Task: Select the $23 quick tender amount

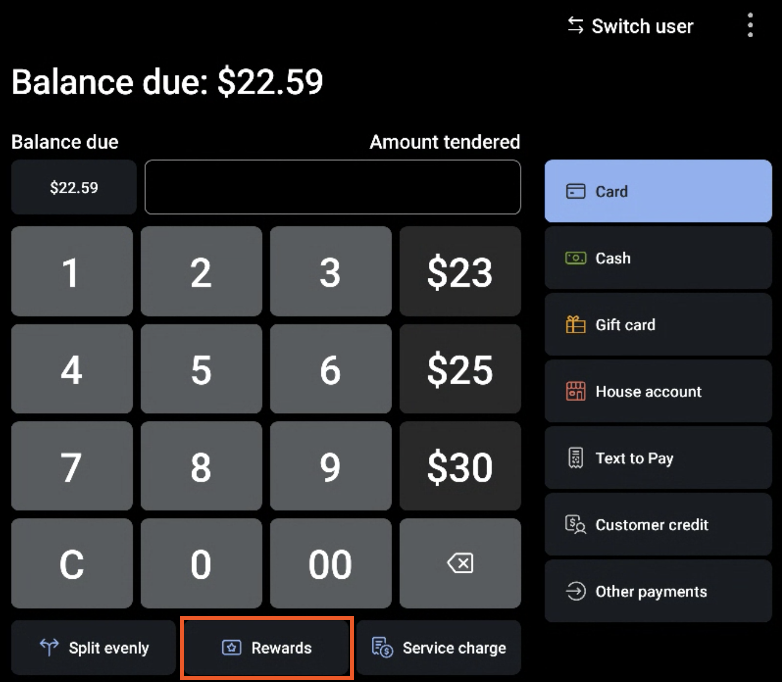Action: click(460, 273)
